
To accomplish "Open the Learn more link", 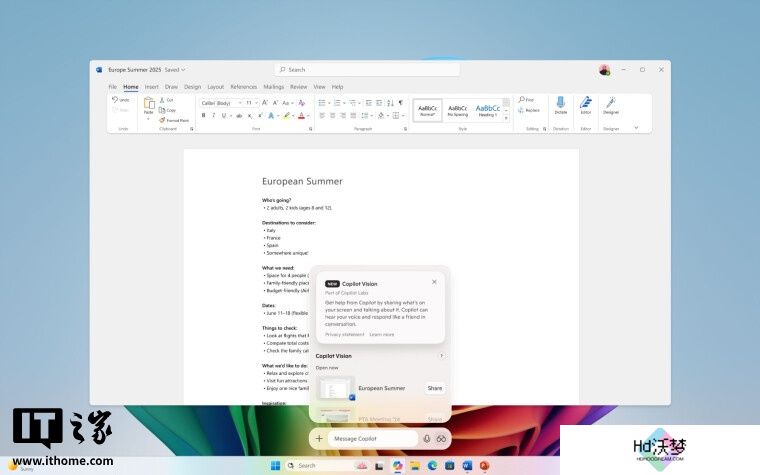I will pyautogui.click(x=381, y=334).
